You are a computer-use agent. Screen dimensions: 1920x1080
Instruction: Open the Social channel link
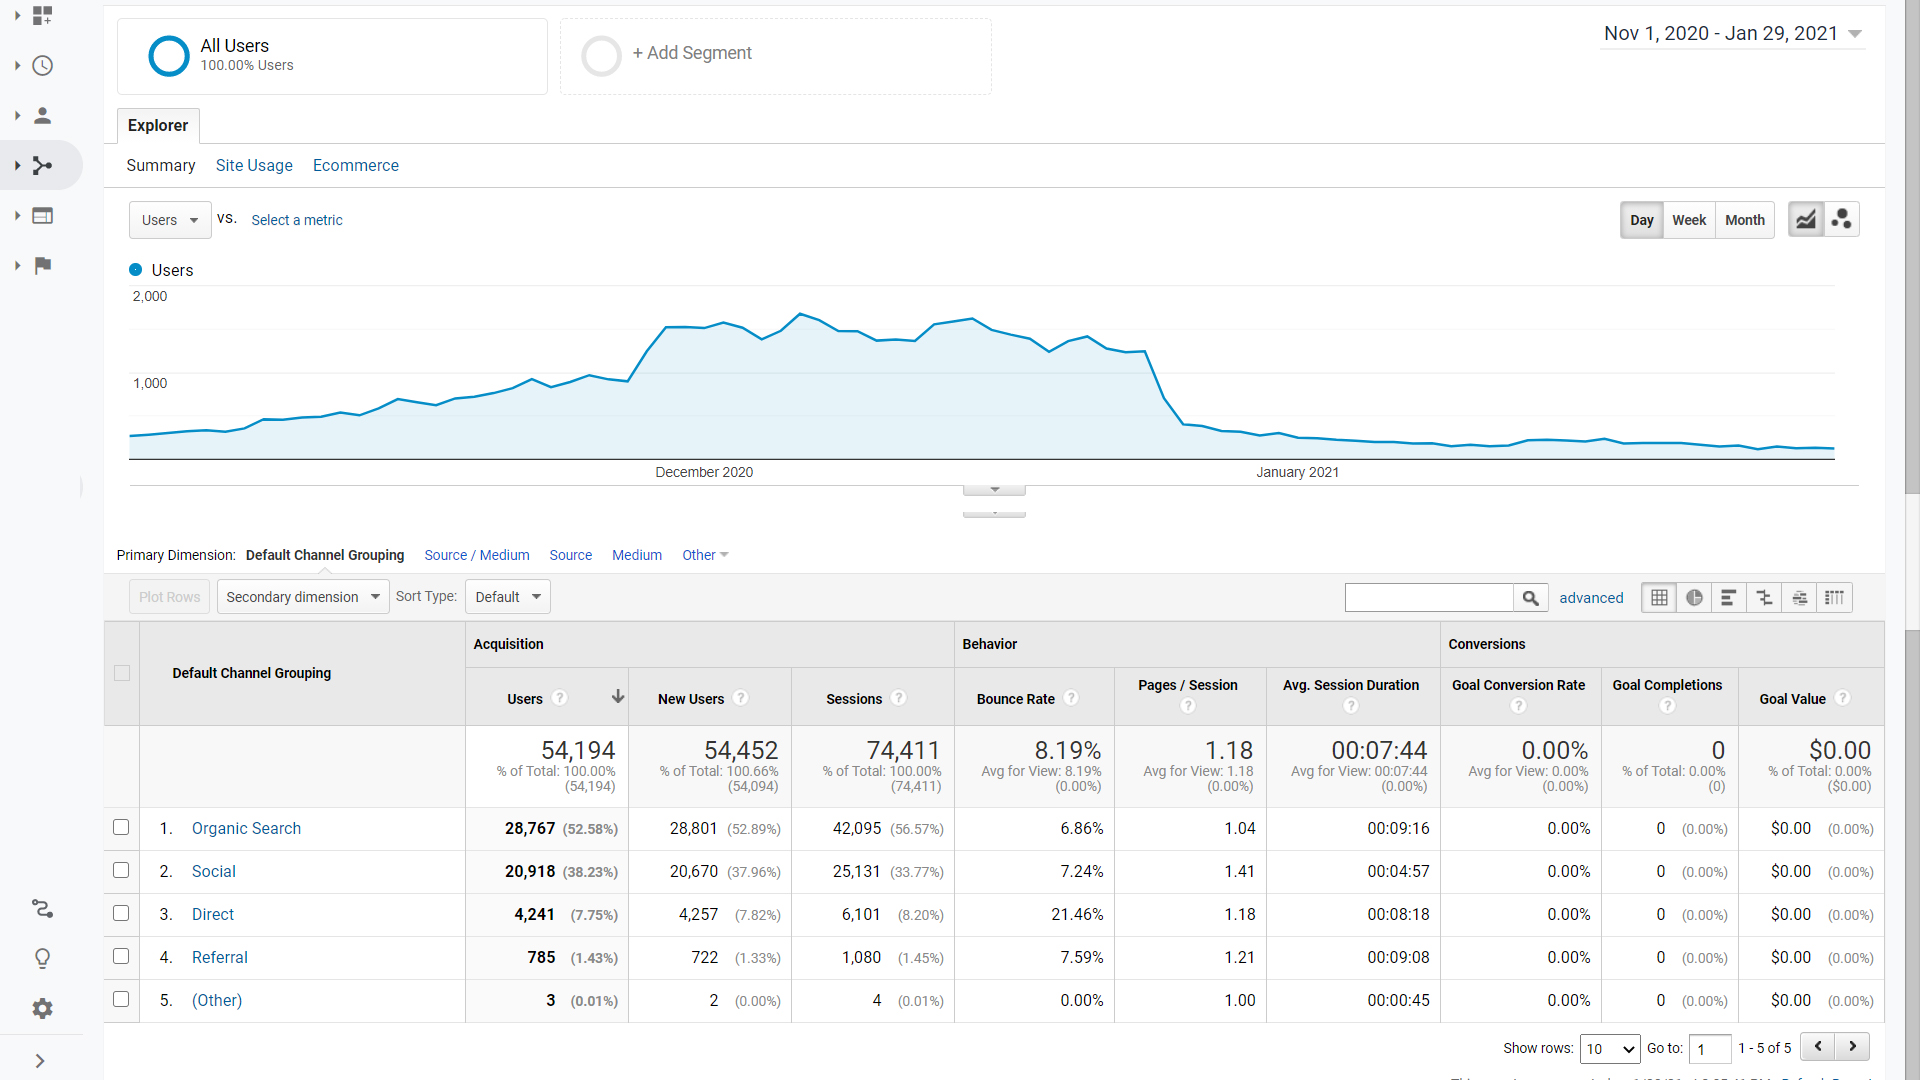214,872
